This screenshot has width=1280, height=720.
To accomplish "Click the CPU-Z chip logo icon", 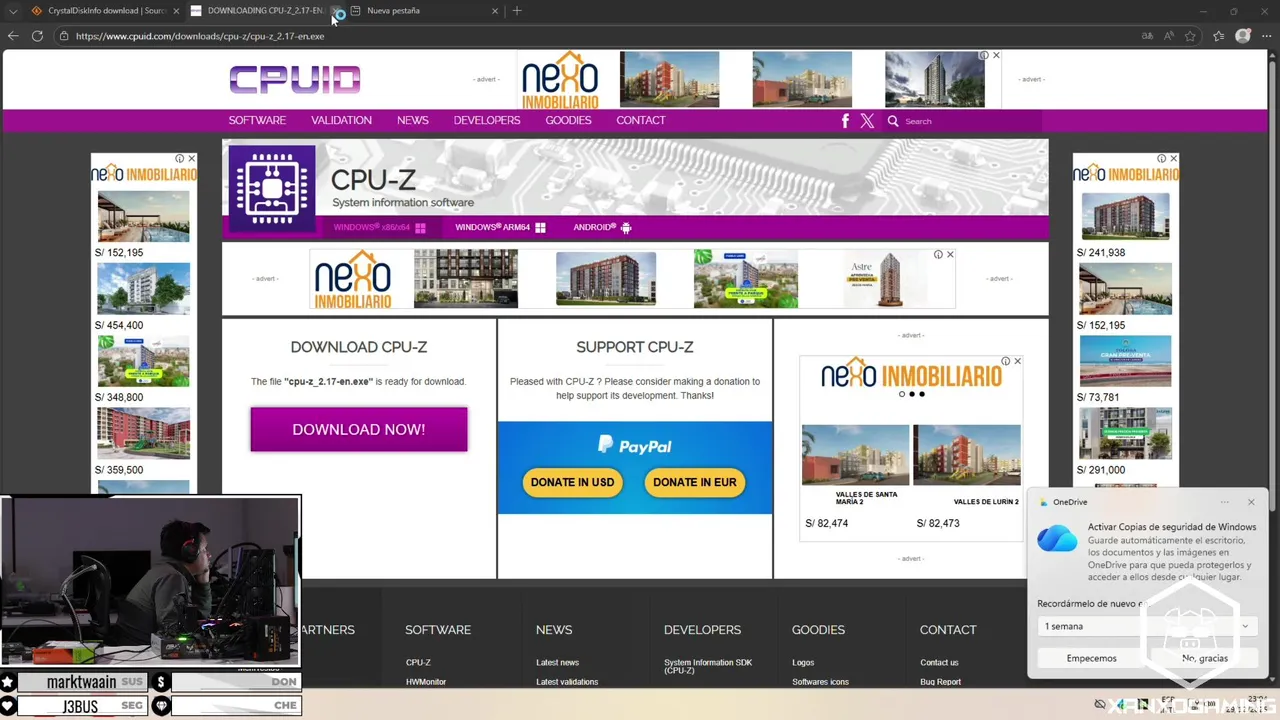I will coord(272,189).
